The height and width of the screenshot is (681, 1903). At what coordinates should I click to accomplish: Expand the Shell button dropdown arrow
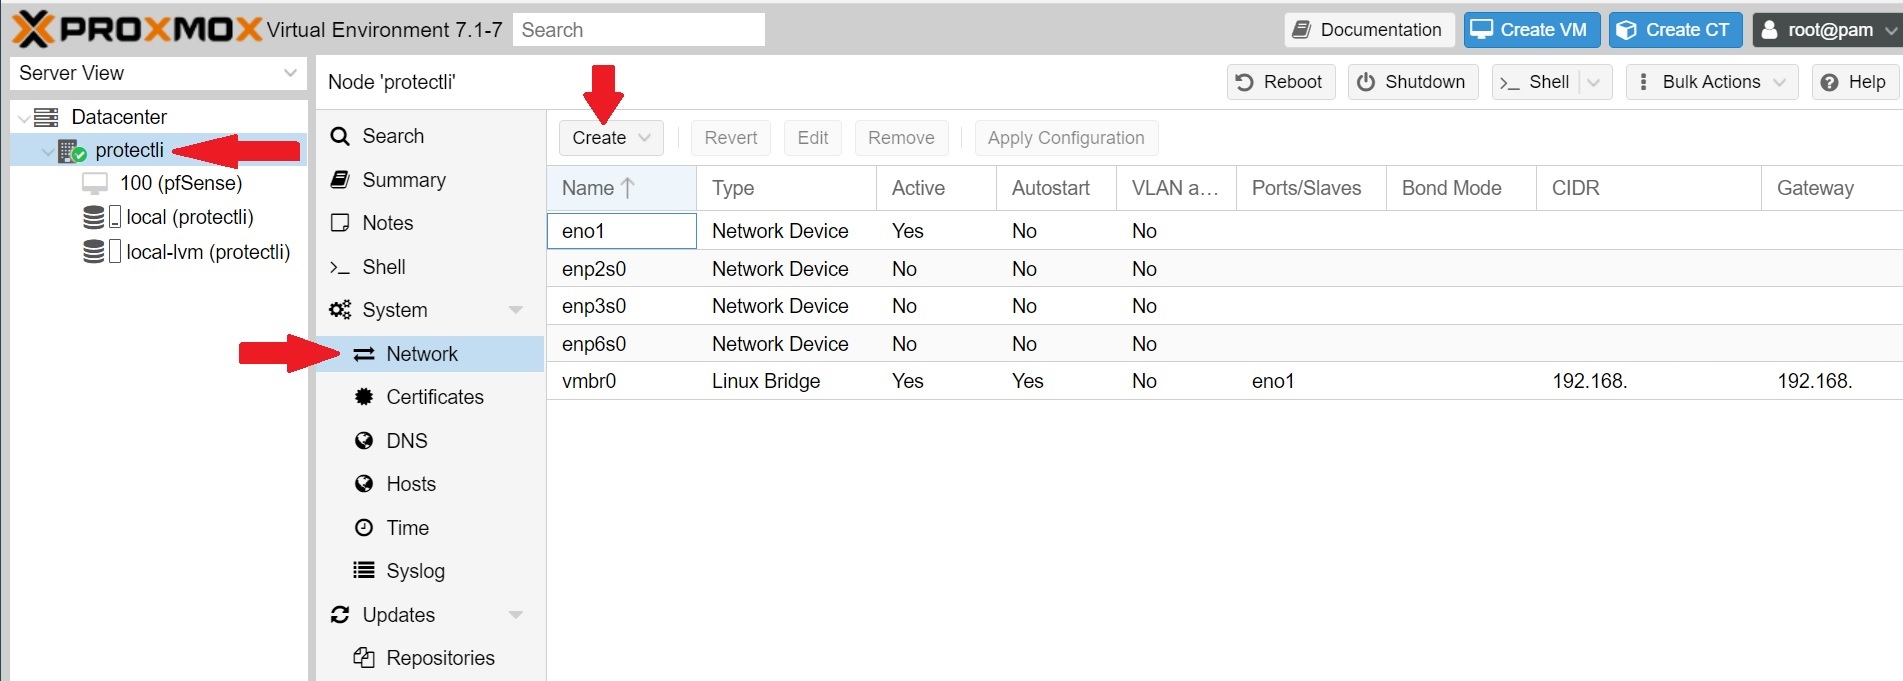point(1594,82)
